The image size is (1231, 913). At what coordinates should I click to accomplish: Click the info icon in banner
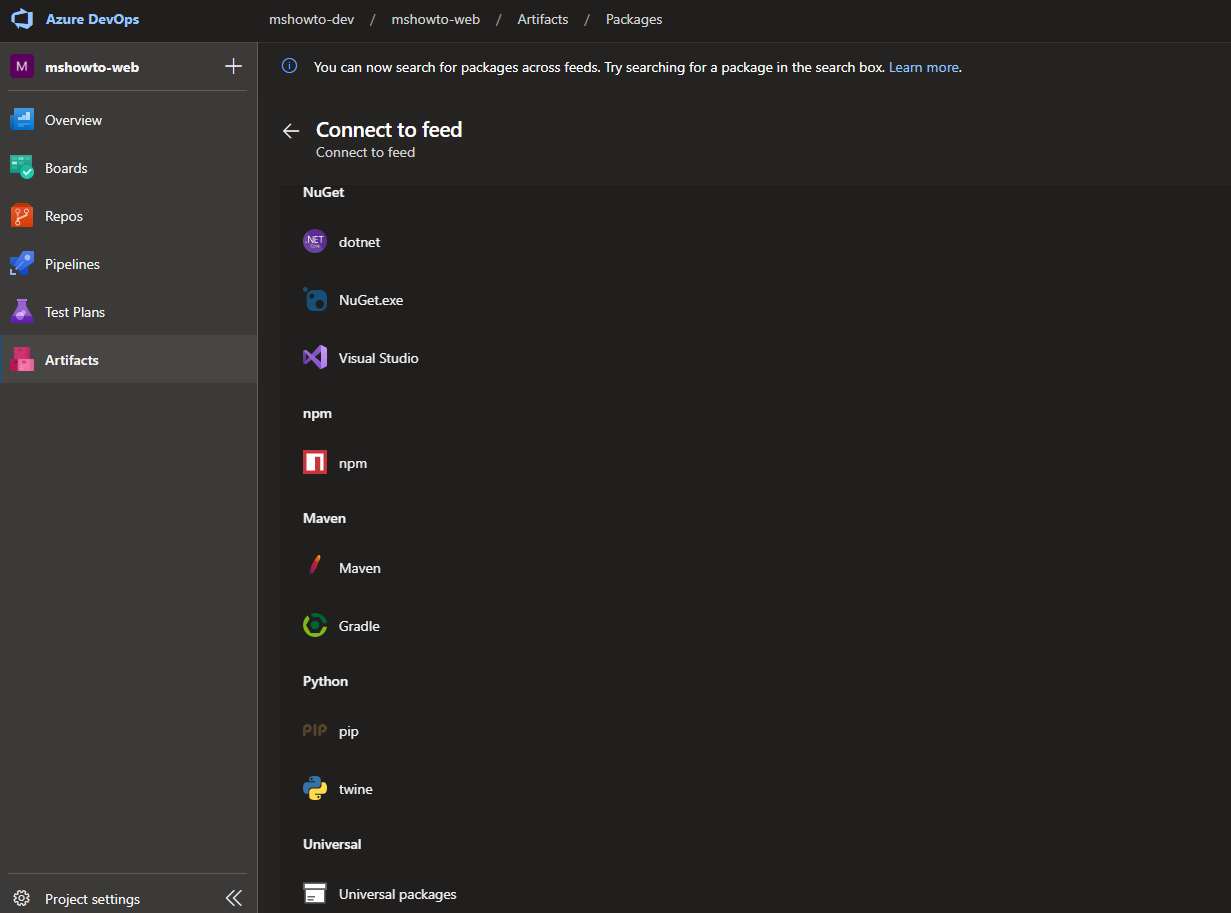(289, 67)
